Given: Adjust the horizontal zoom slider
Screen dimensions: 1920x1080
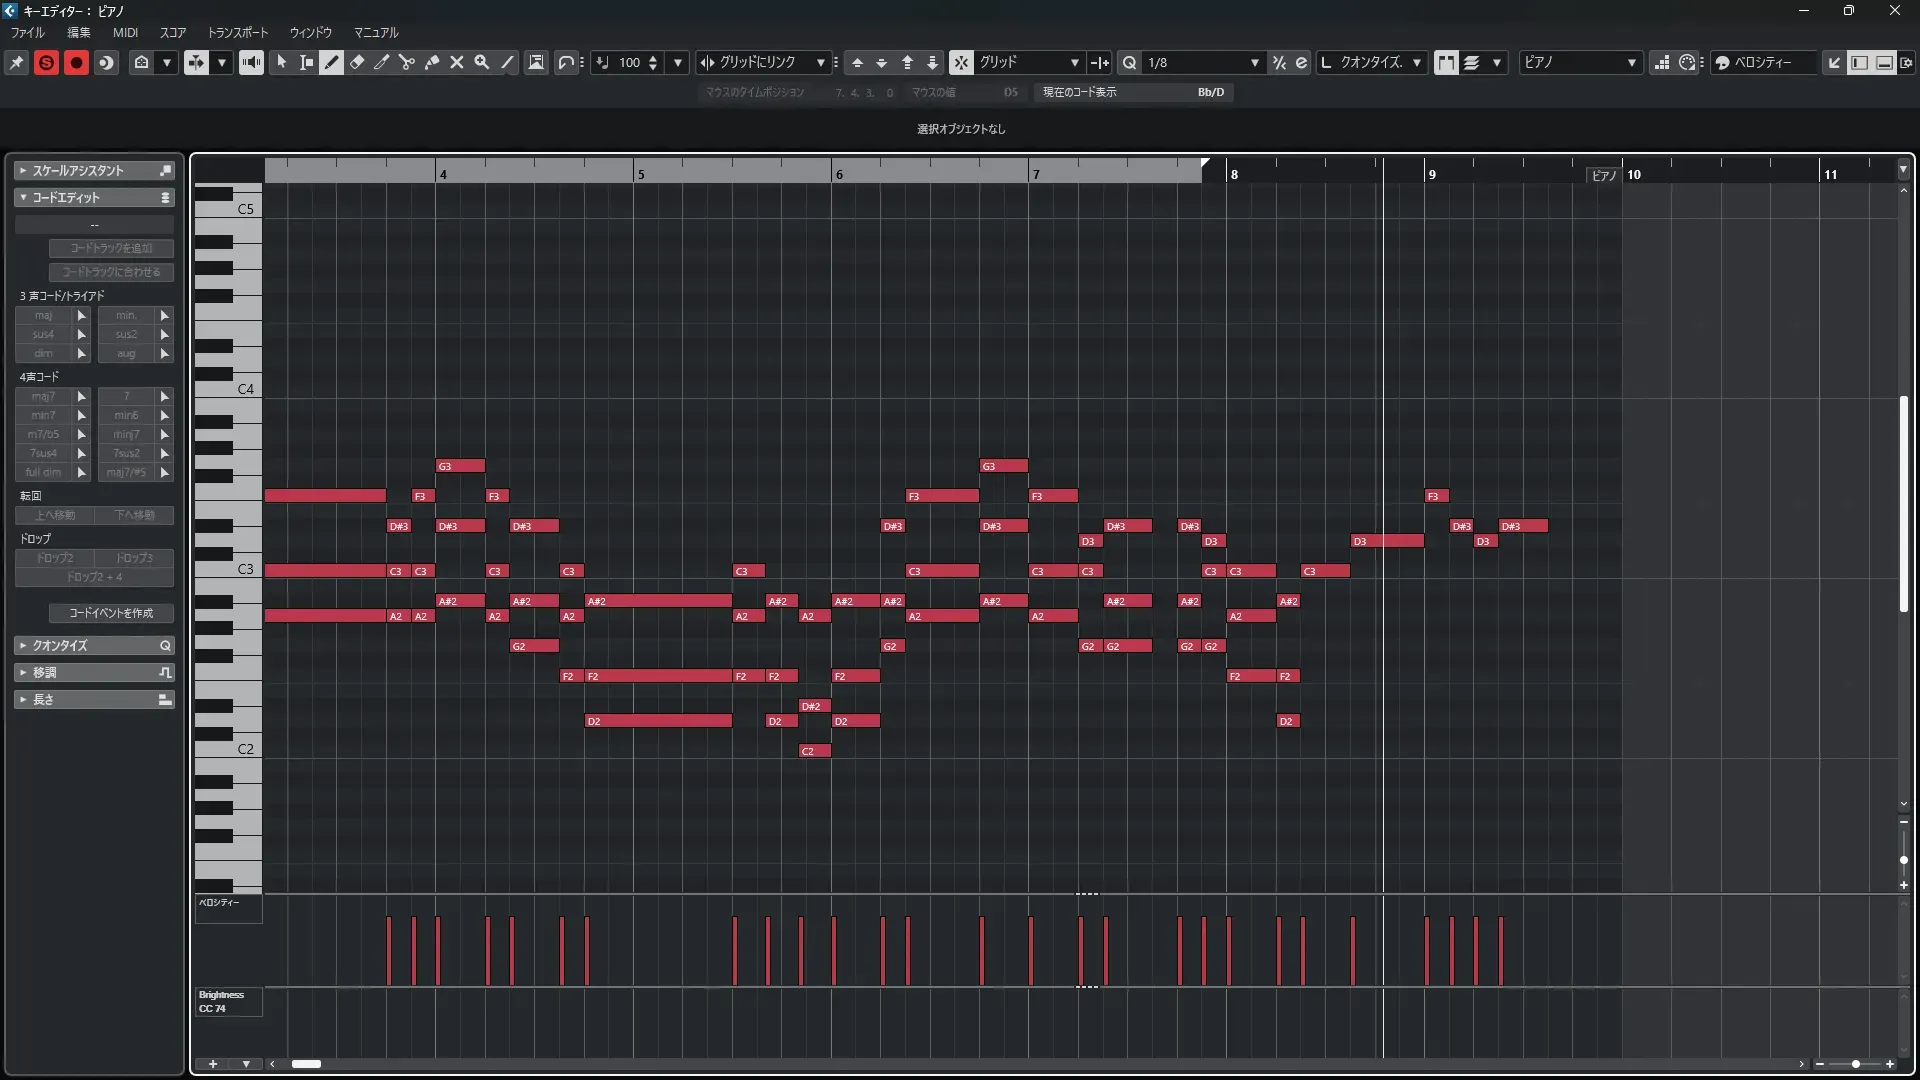Looking at the screenshot, I should pyautogui.click(x=1855, y=1064).
